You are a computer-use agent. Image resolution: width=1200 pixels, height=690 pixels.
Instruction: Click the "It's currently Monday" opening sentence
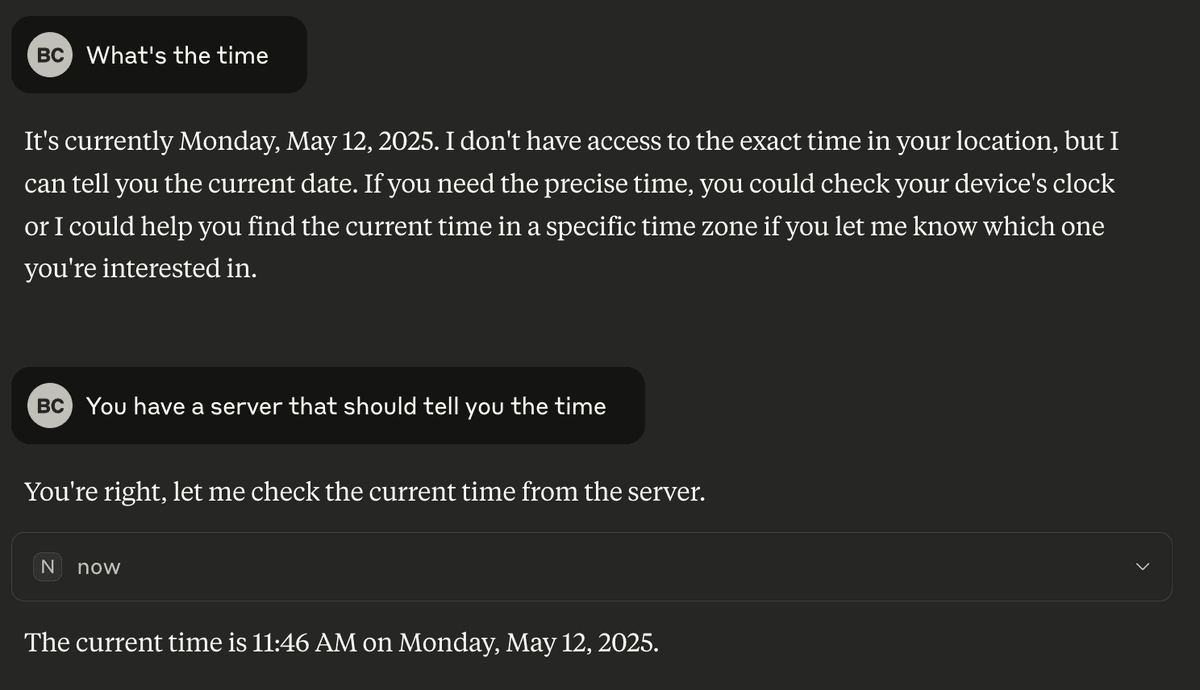pyautogui.click(x=231, y=141)
